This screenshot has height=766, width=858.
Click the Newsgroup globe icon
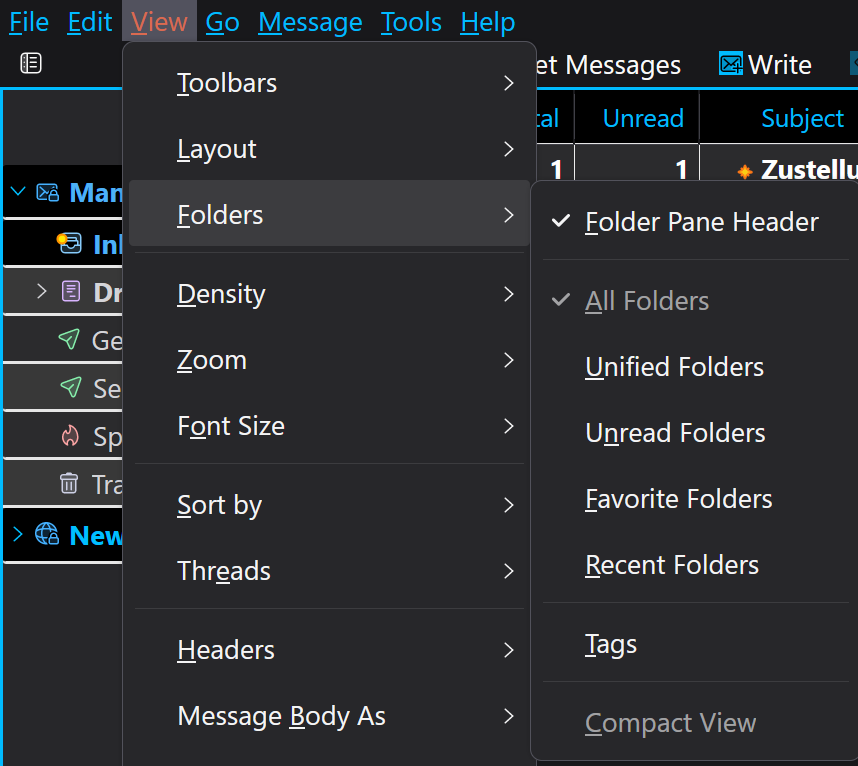pyautogui.click(x=48, y=535)
